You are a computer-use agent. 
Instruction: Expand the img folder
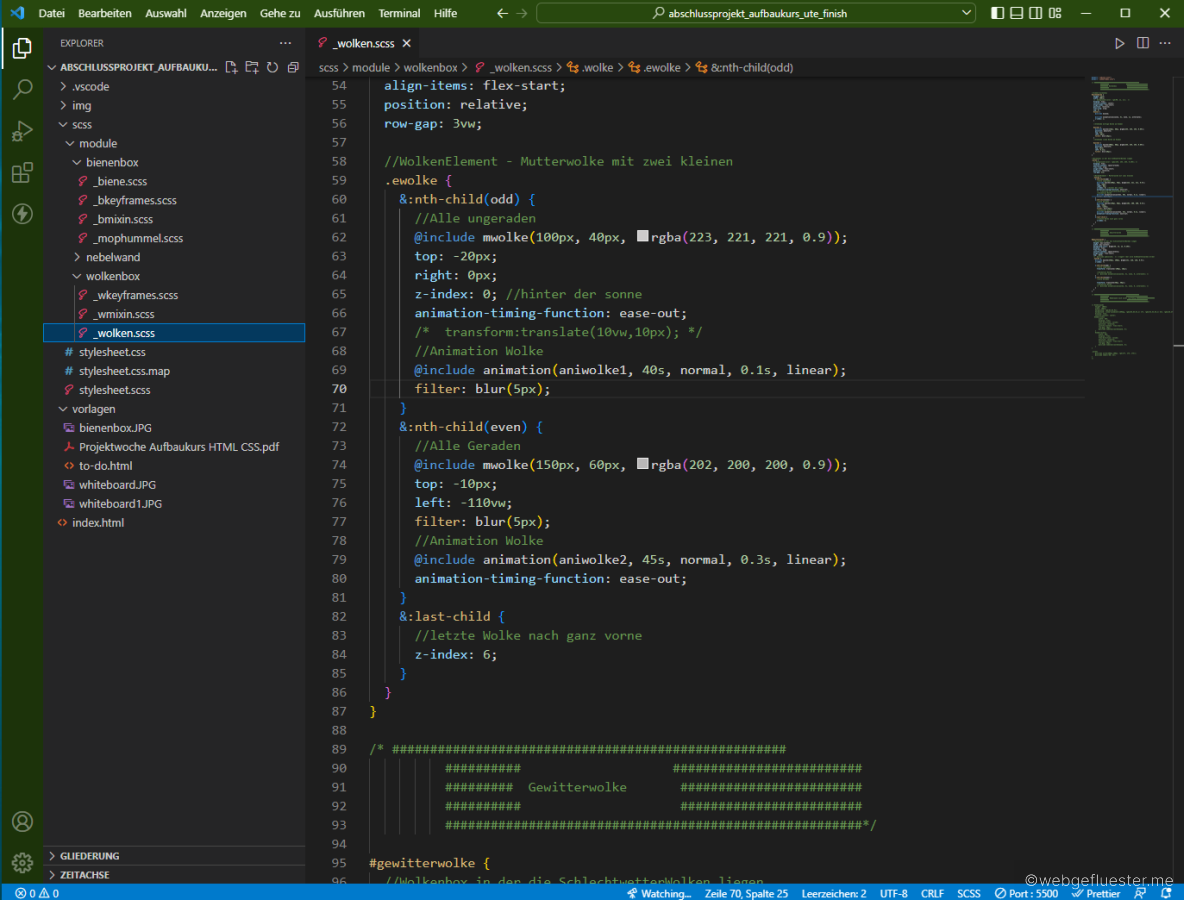(x=81, y=105)
